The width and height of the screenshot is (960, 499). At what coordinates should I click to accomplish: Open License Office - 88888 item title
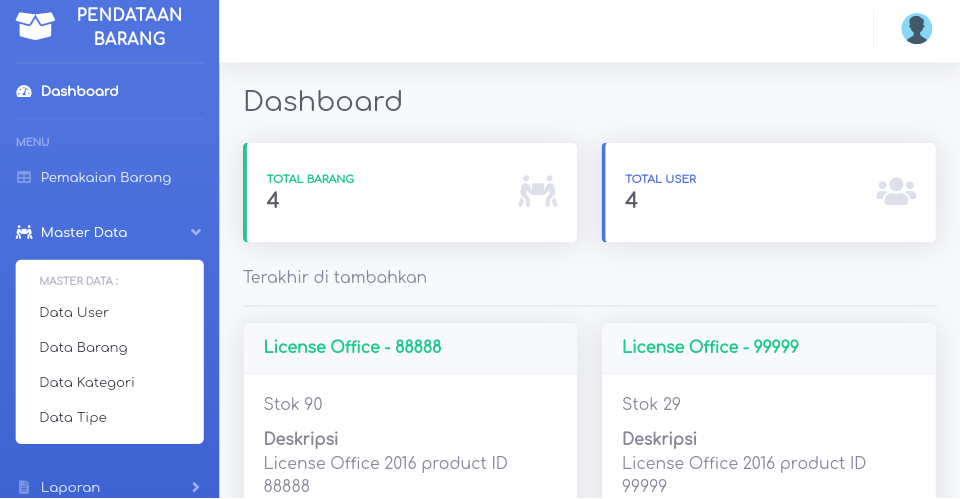point(353,347)
